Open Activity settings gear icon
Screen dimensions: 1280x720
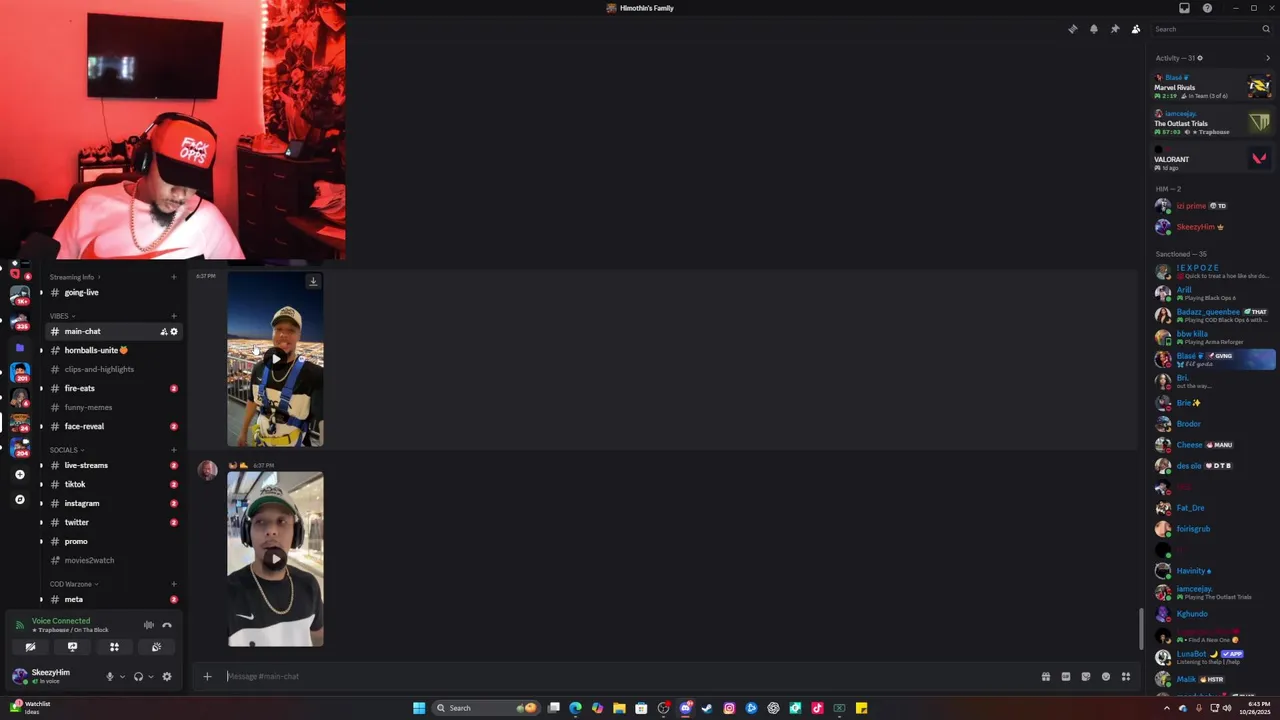1200,58
